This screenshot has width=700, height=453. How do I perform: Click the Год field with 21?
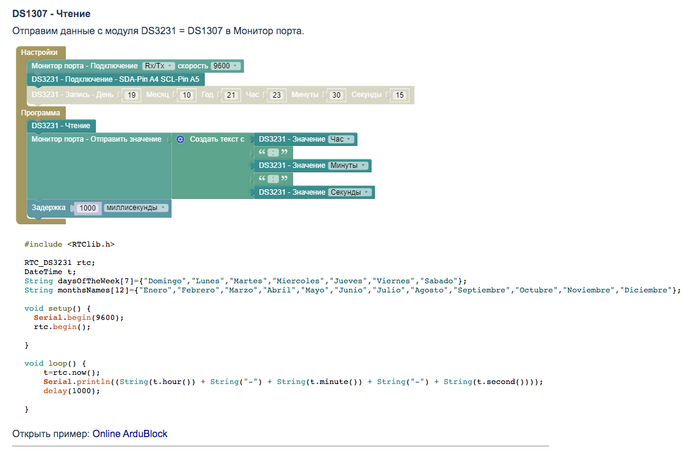[230, 96]
